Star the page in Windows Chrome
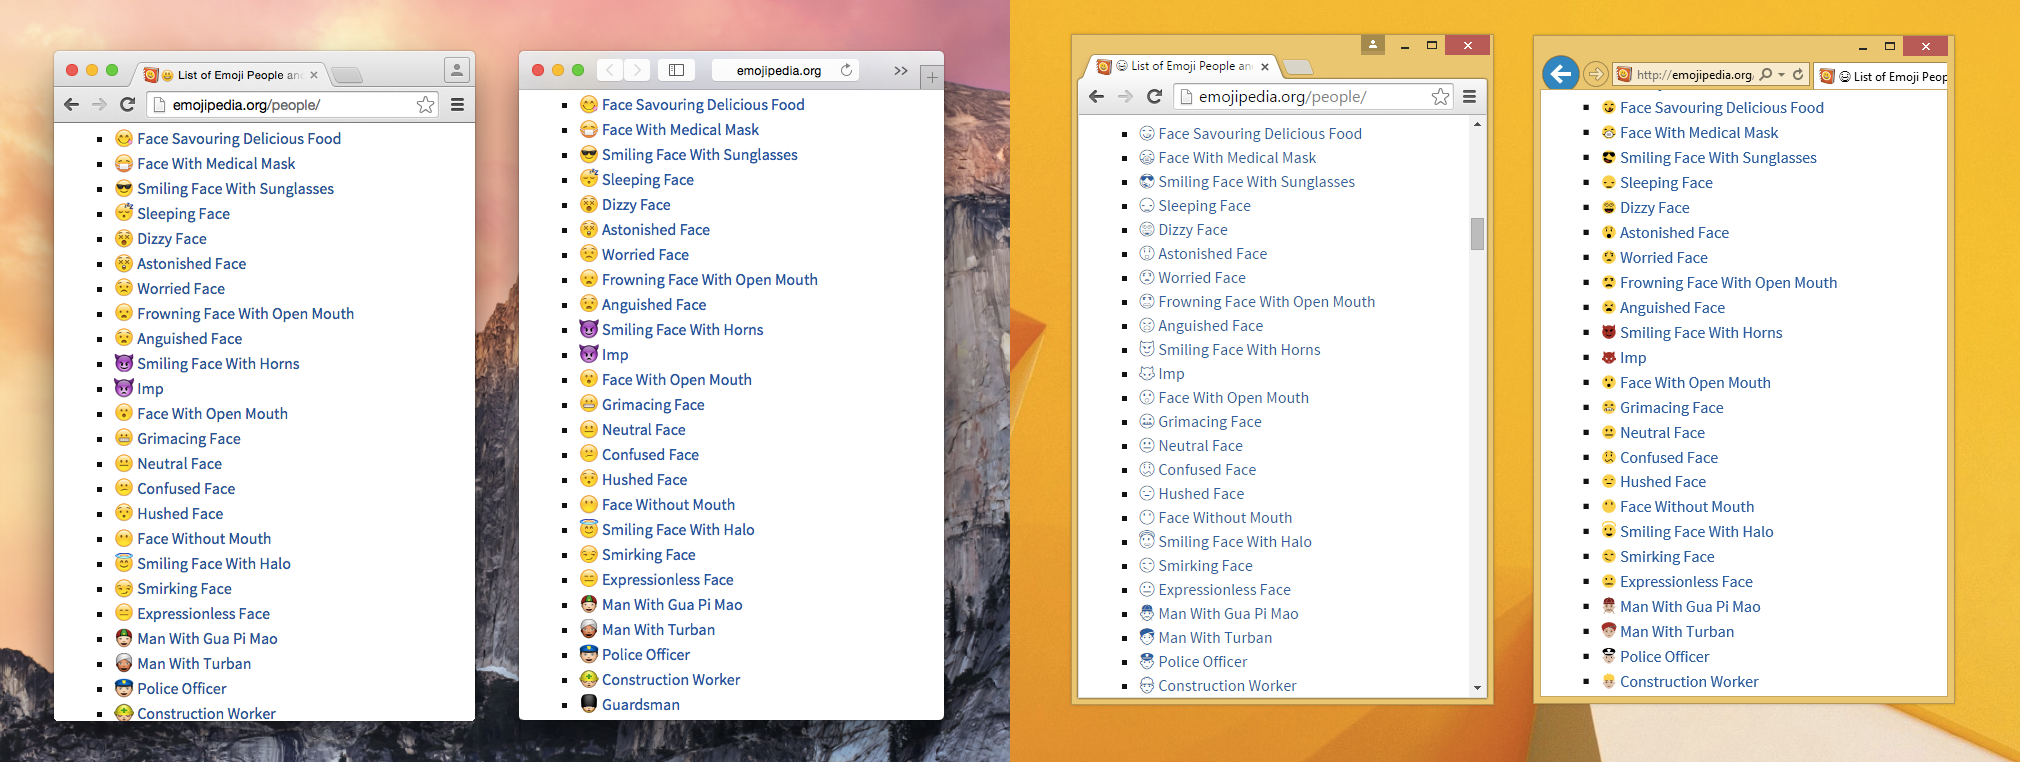The height and width of the screenshot is (762, 2020). pos(1440,96)
